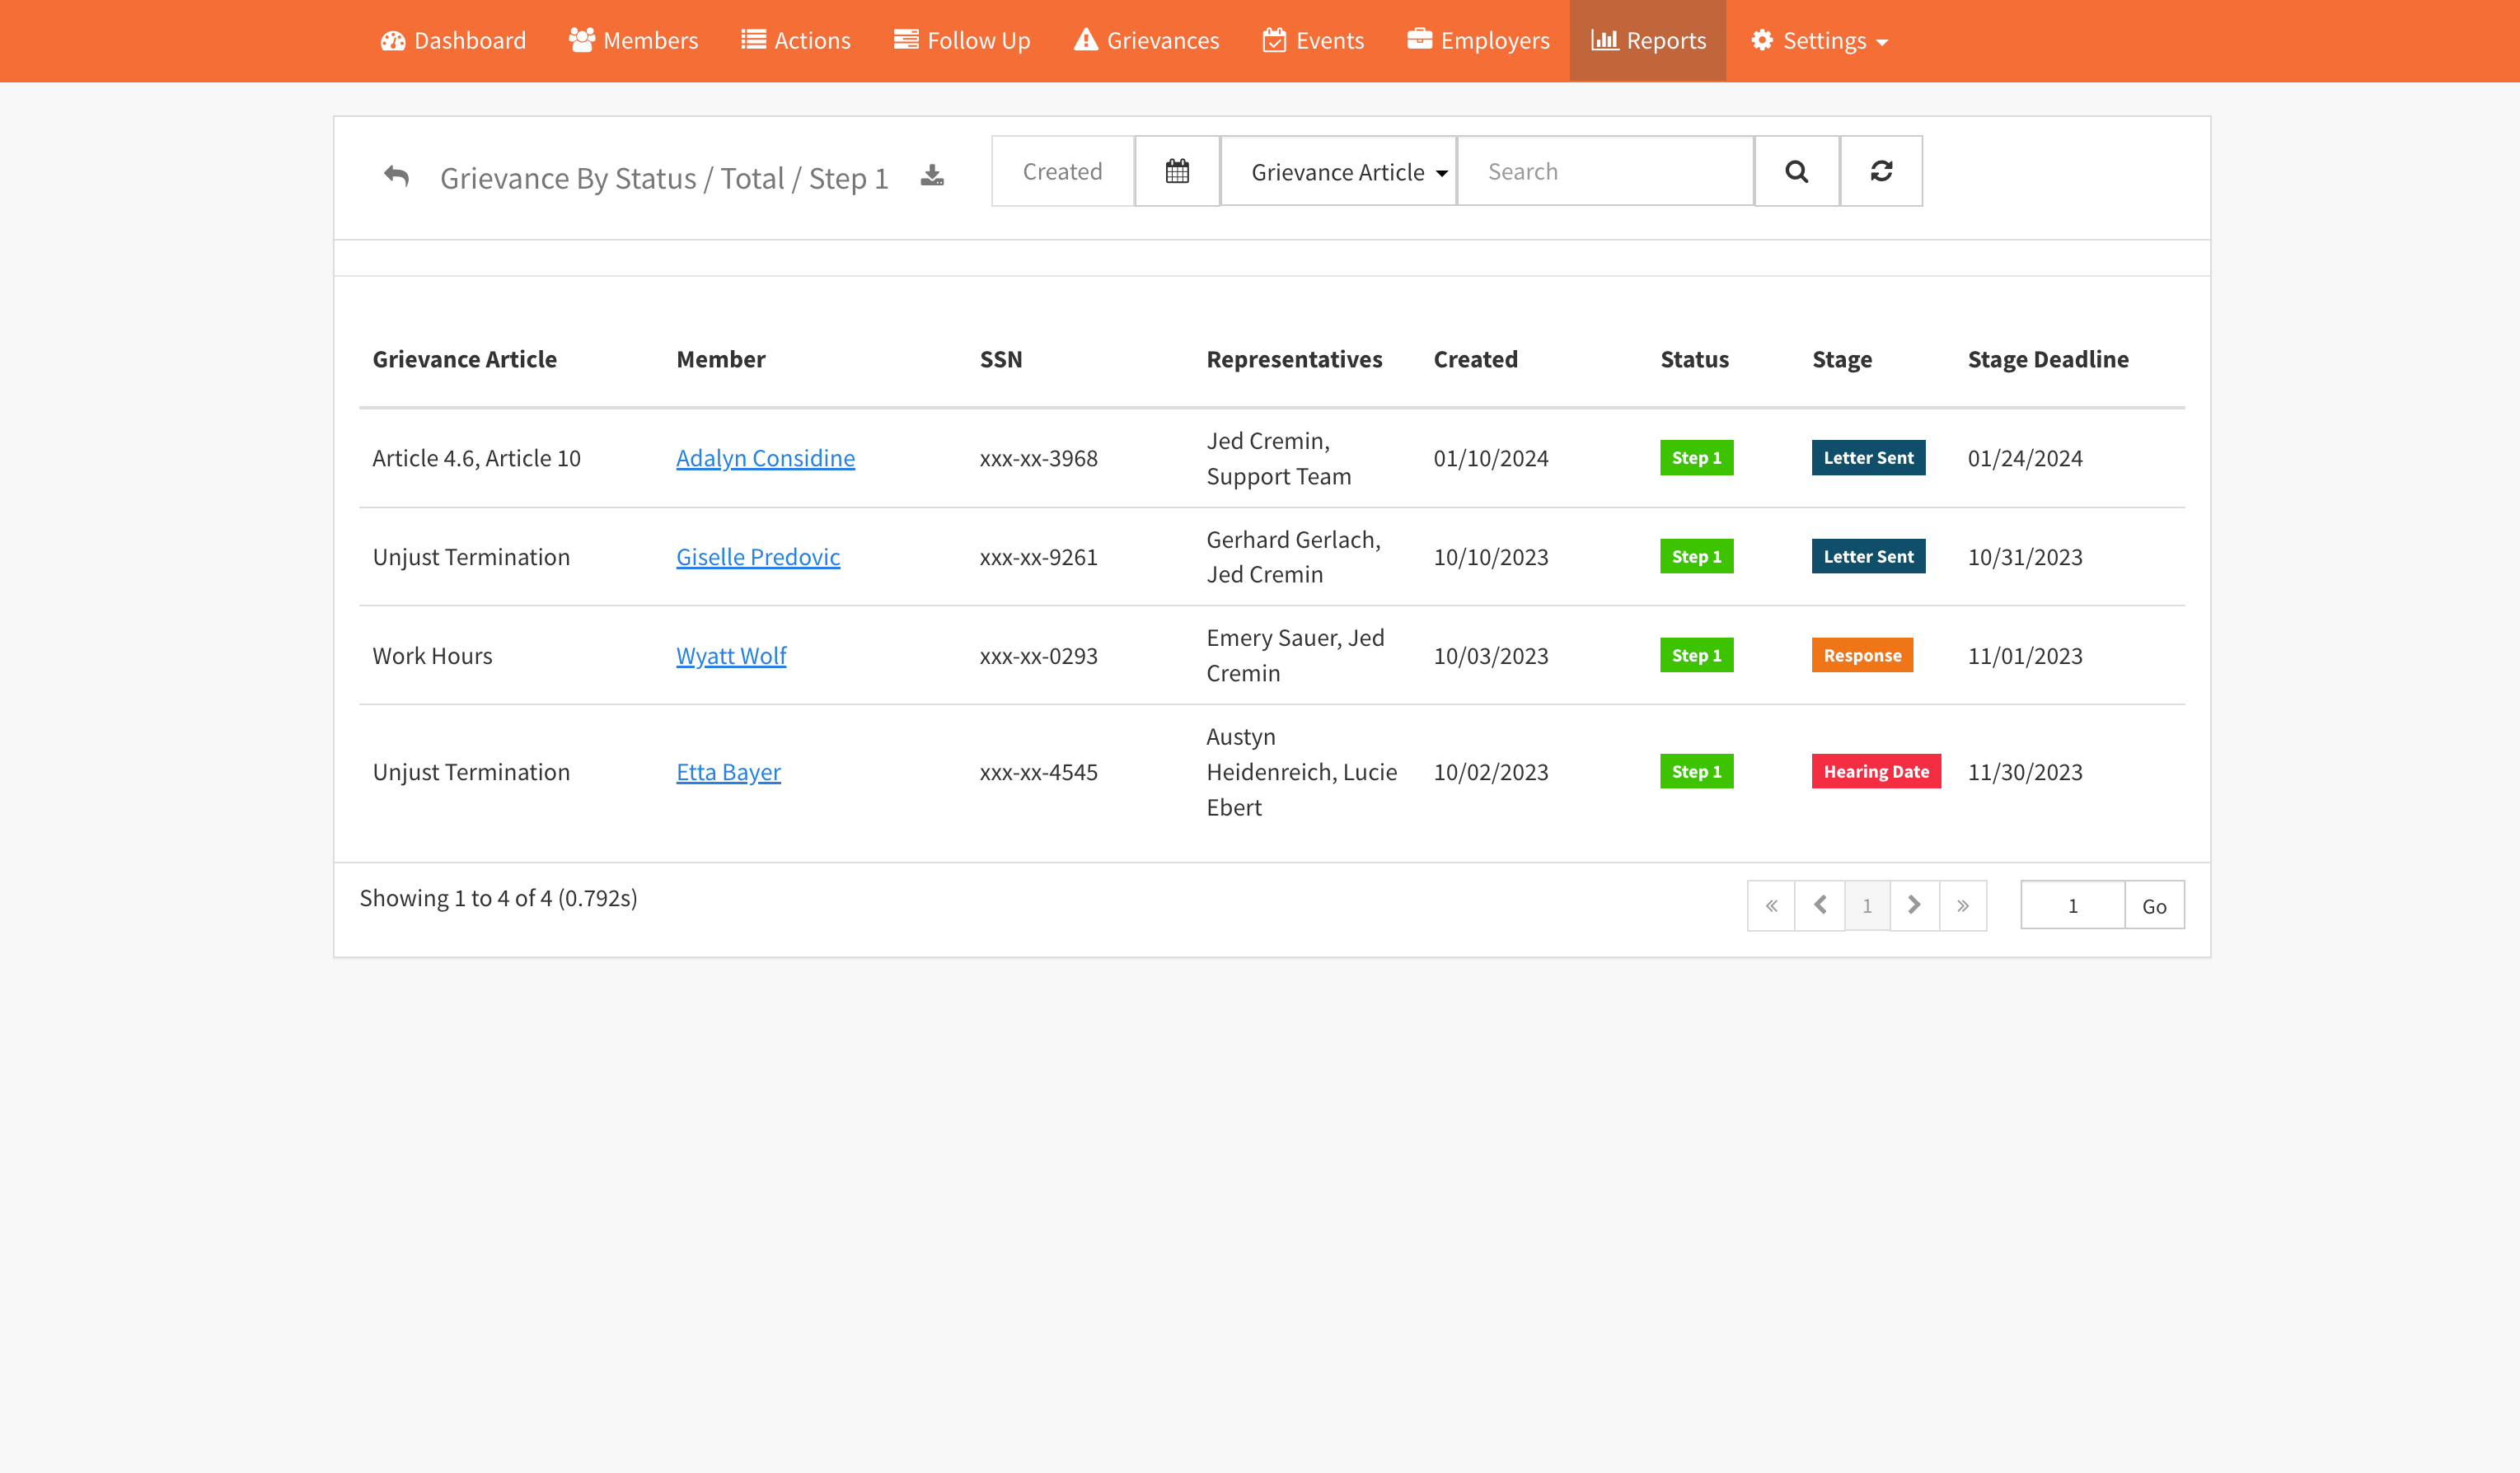Open the Follow Up section
Viewport: 2520px width, 1473px height.
[x=962, y=40]
